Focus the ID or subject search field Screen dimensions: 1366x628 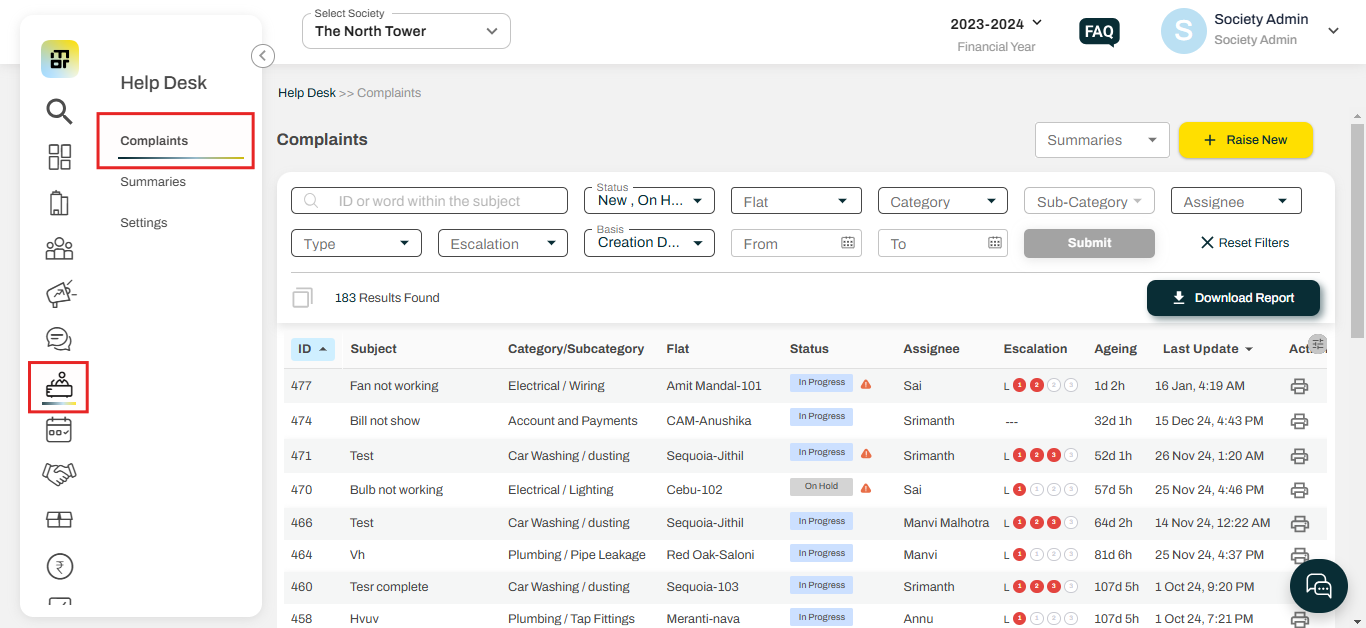(x=429, y=201)
